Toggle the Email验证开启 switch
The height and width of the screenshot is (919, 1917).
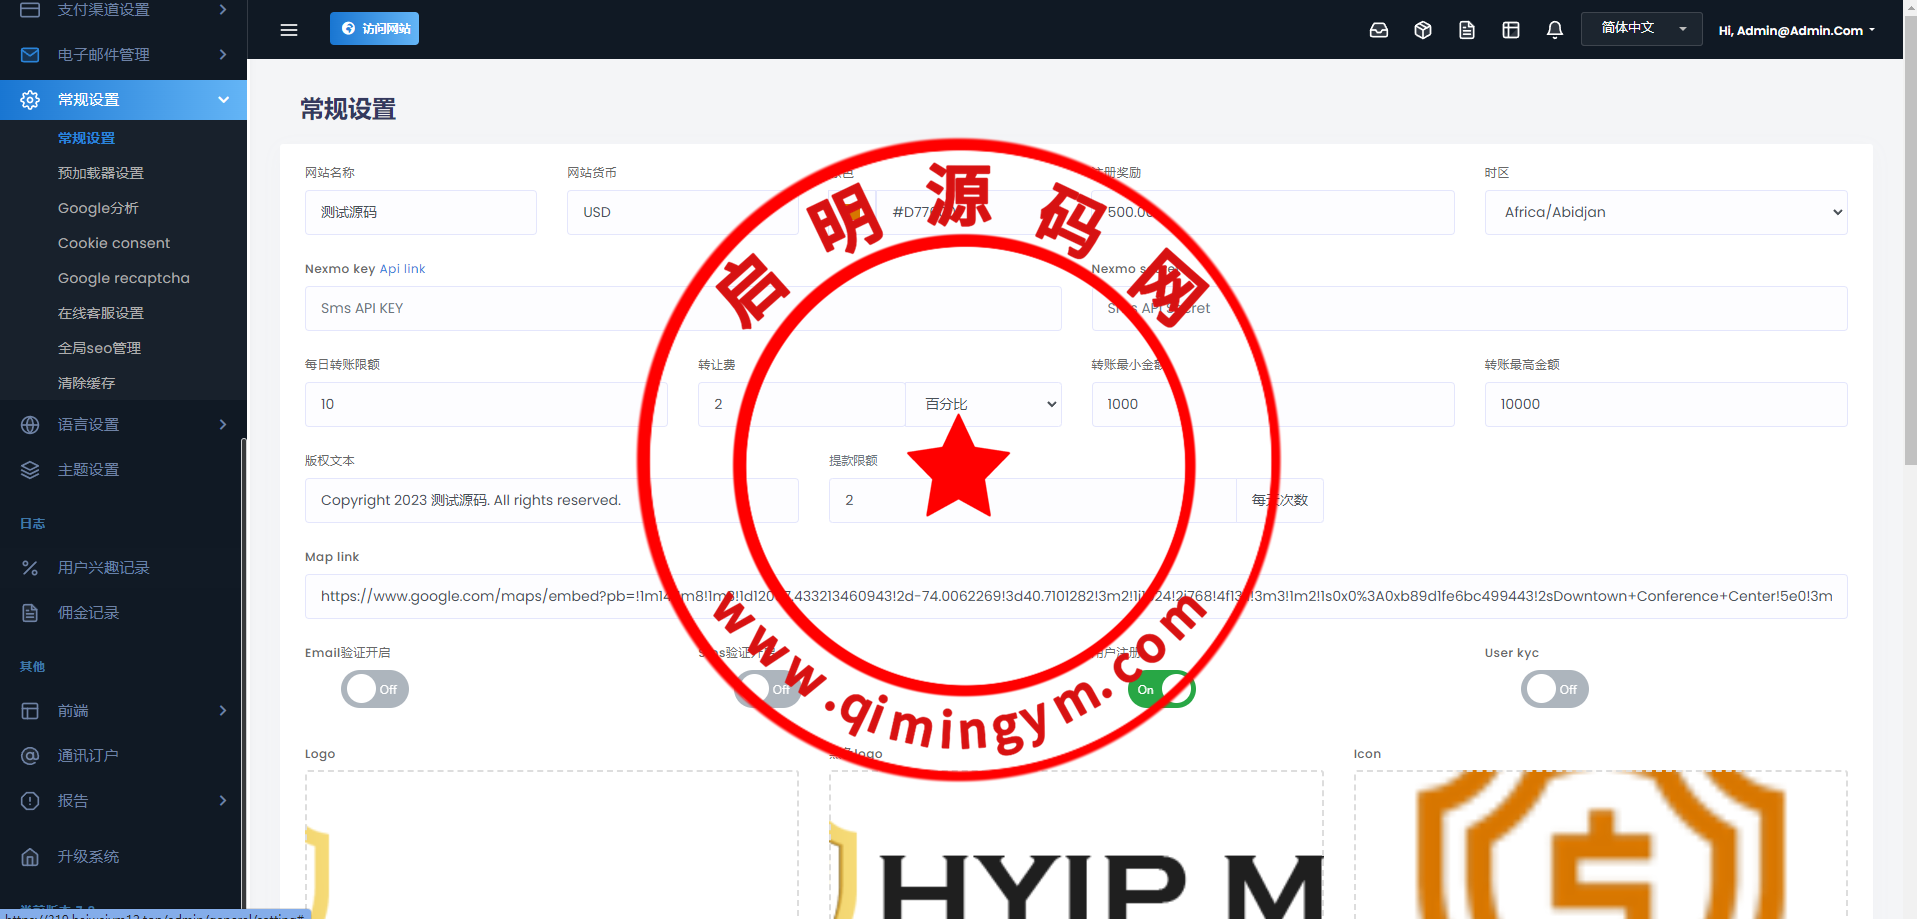coord(375,689)
